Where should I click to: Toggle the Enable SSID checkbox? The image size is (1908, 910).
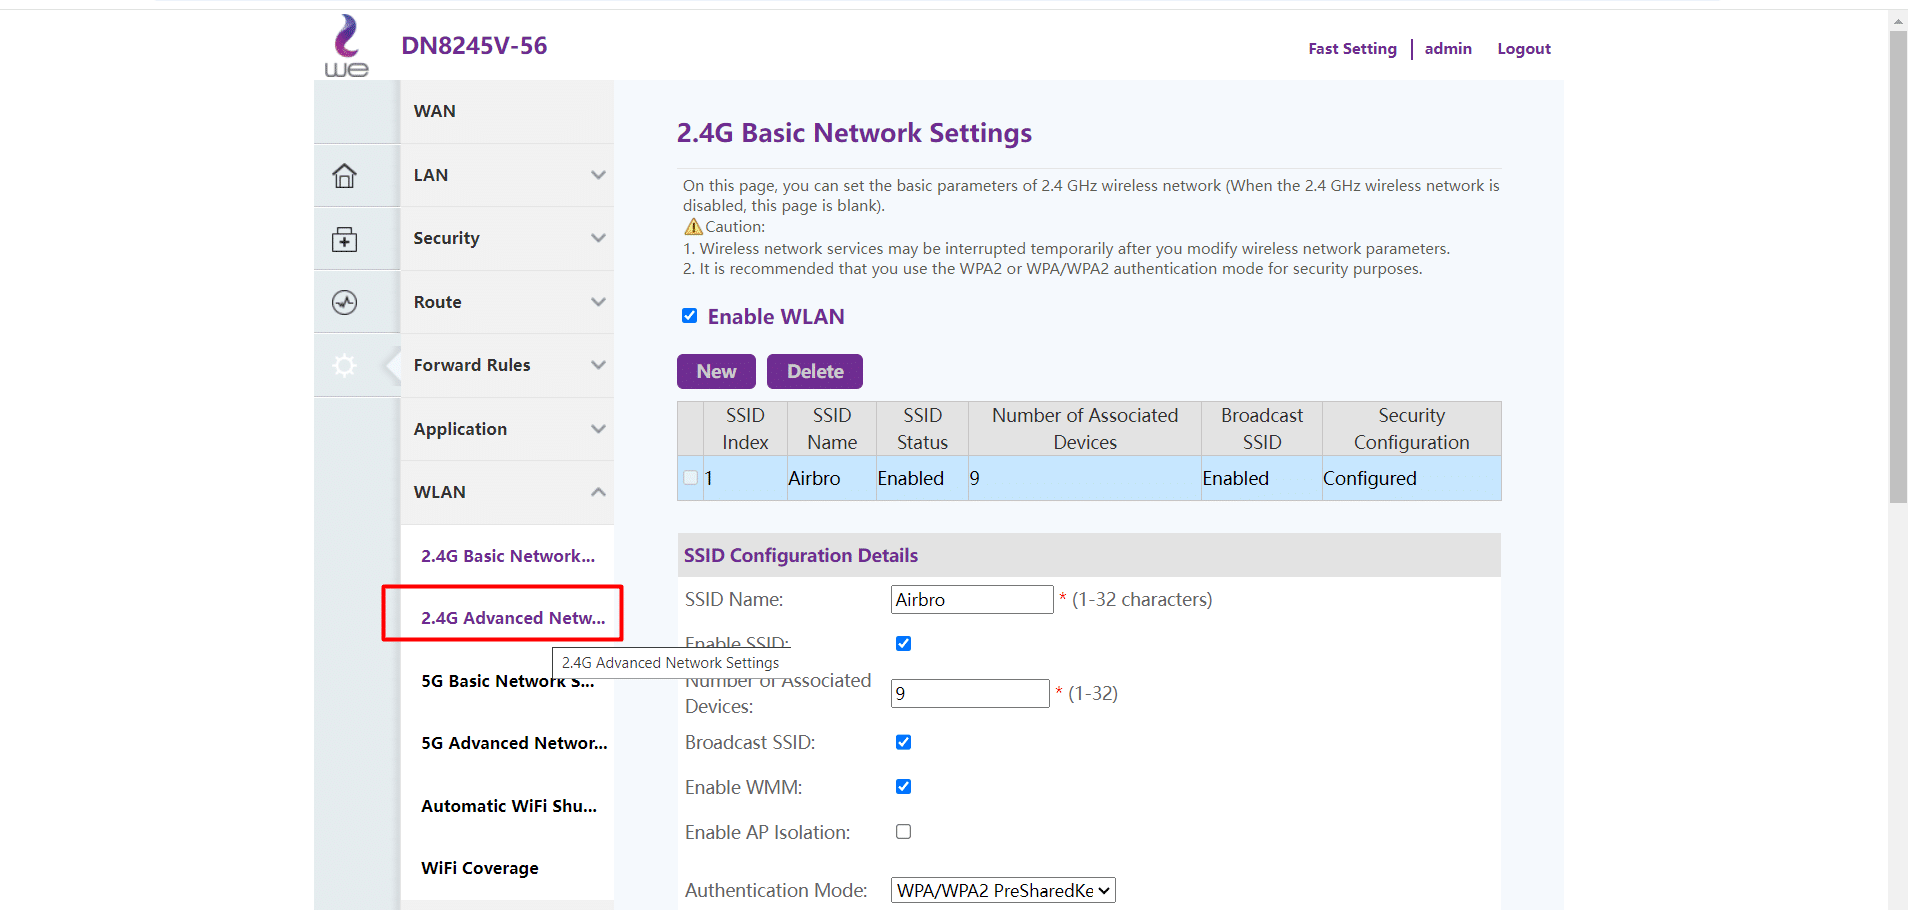point(903,643)
